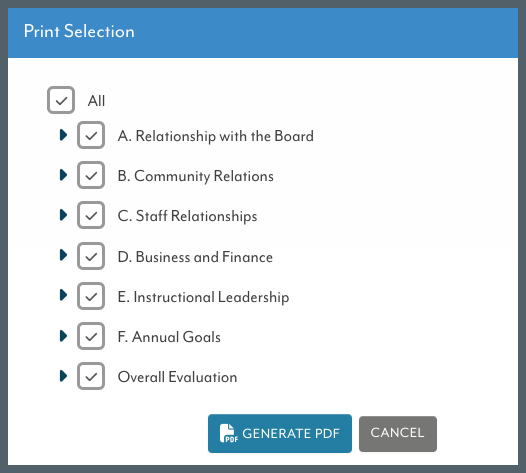
Task: Toggle checkbox for Overall Evaluation
Action: [x=91, y=376]
